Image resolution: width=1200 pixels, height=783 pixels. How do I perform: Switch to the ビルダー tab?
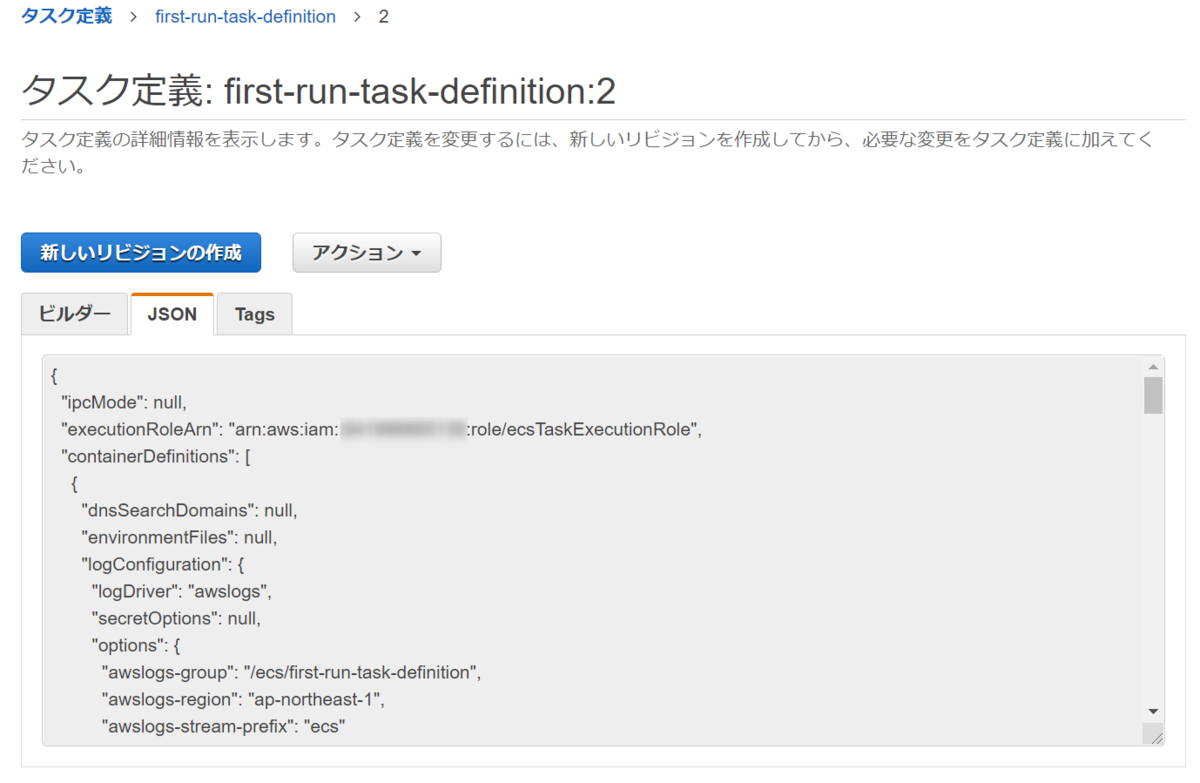click(x=75, y=314)
